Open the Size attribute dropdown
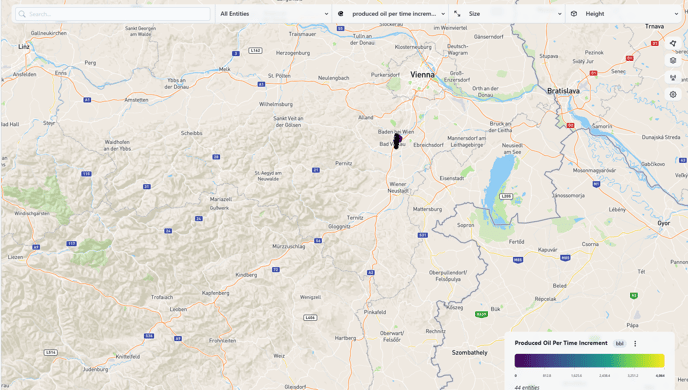The height and width of the screenshot is (390, 688). pyautogui.click(x=507, y=14)
